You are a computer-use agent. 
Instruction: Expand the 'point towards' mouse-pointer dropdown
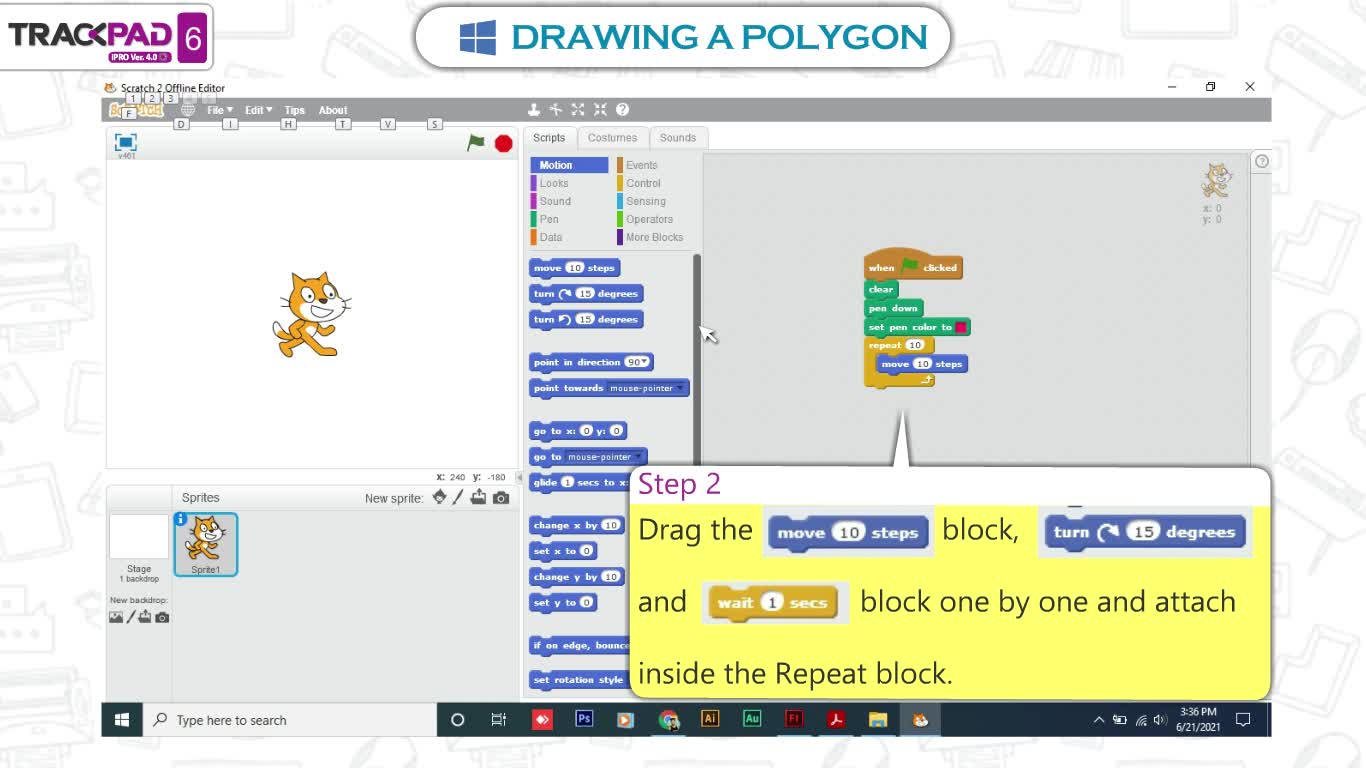(x=646, y=388)
